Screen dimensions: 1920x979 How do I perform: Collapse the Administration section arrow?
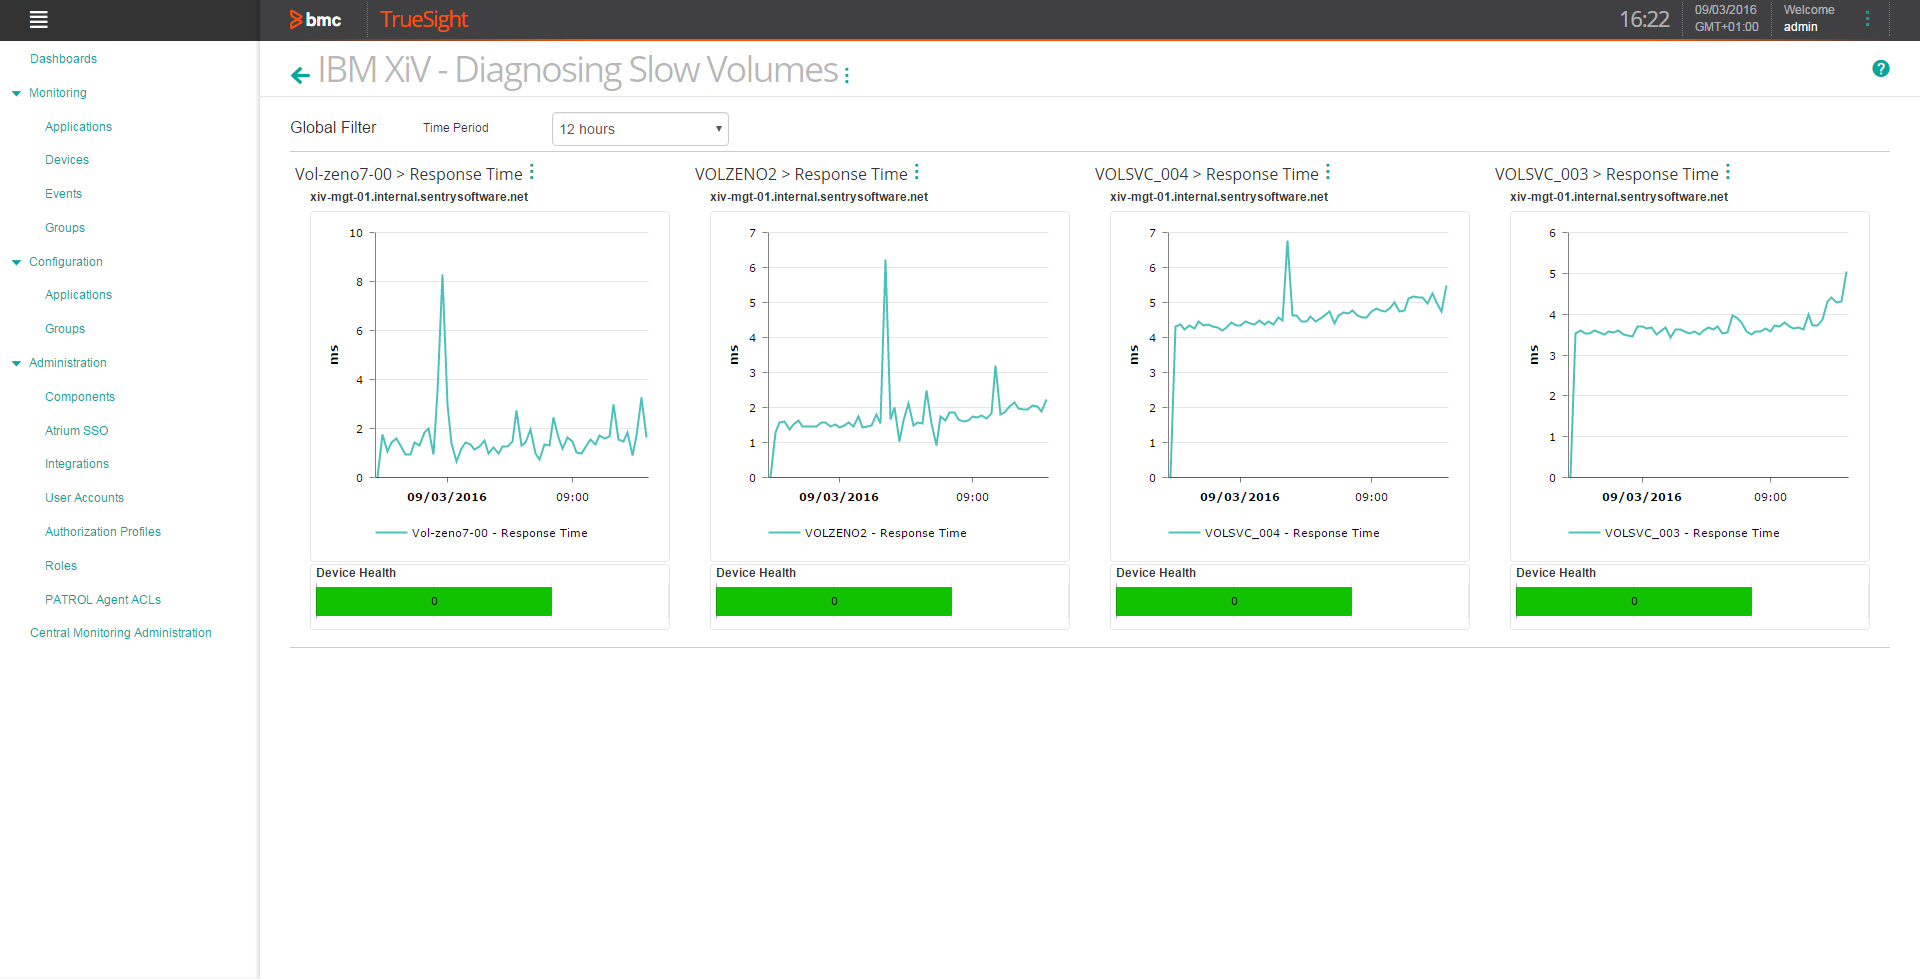[x=16, y=363]
